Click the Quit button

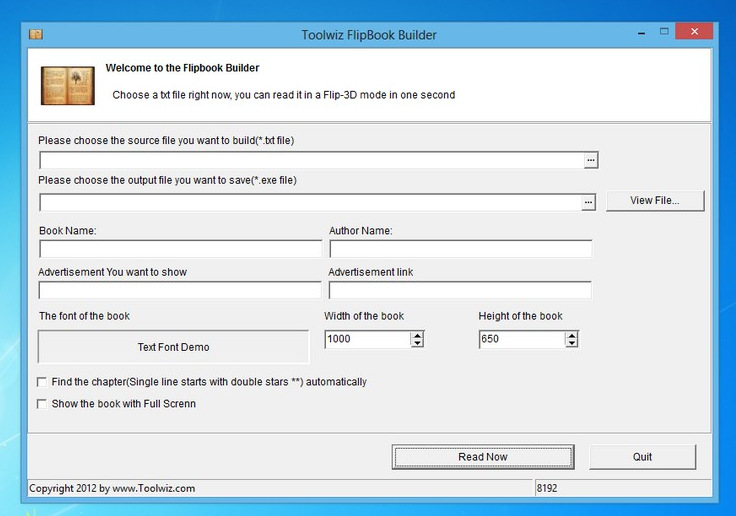[642, 457]
